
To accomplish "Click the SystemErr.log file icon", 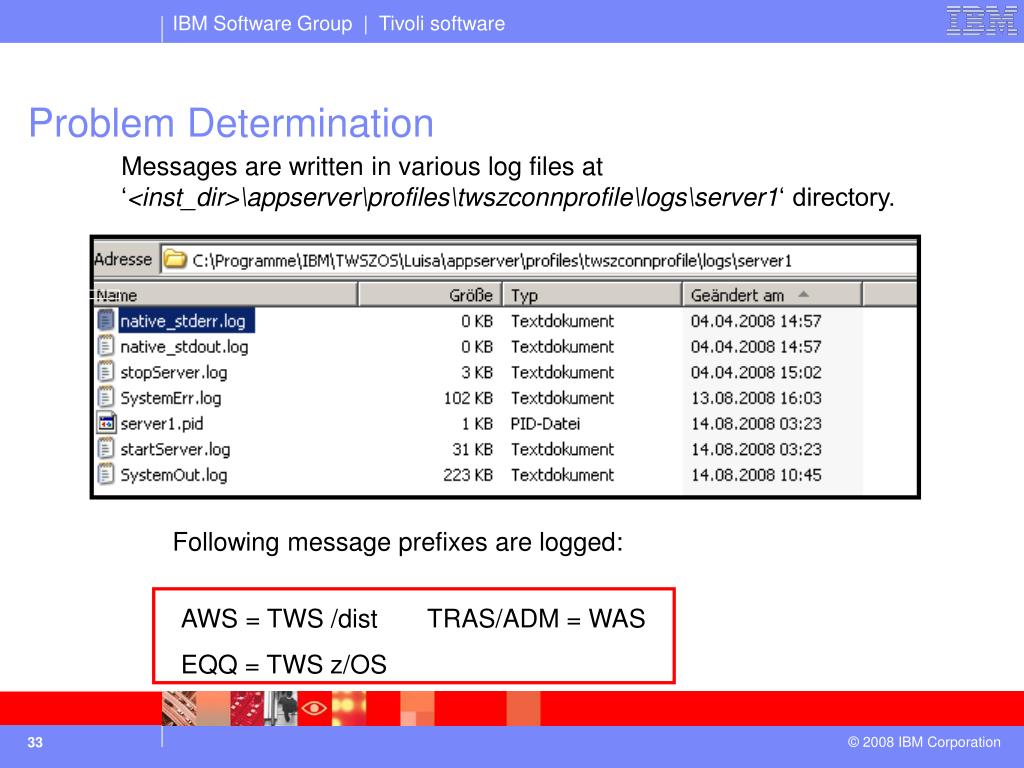I will click(x=106, y=398).
